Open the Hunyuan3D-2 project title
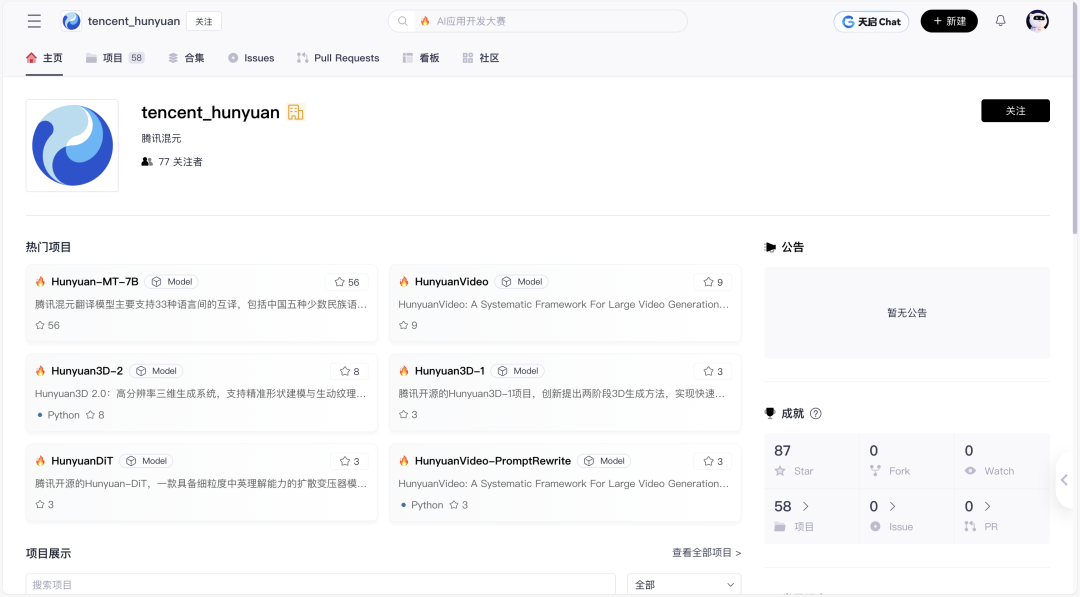Screen dimensions: 1080x597 (87, 370)
